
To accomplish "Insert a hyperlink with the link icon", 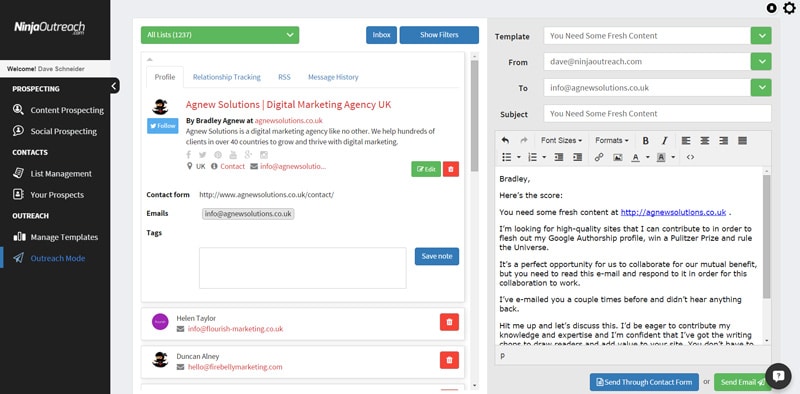I will (x=599, y=157).
